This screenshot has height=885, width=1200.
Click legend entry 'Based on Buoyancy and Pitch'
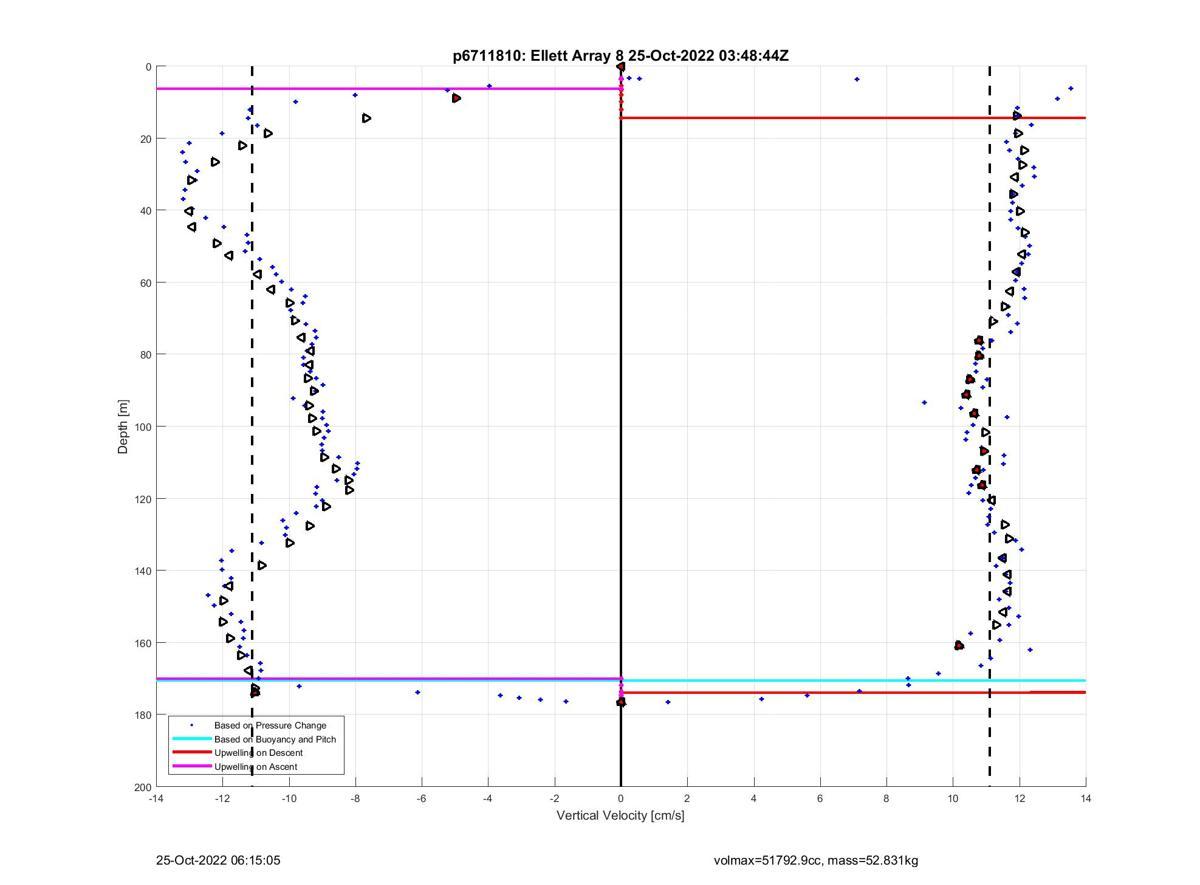click(275, 739)
